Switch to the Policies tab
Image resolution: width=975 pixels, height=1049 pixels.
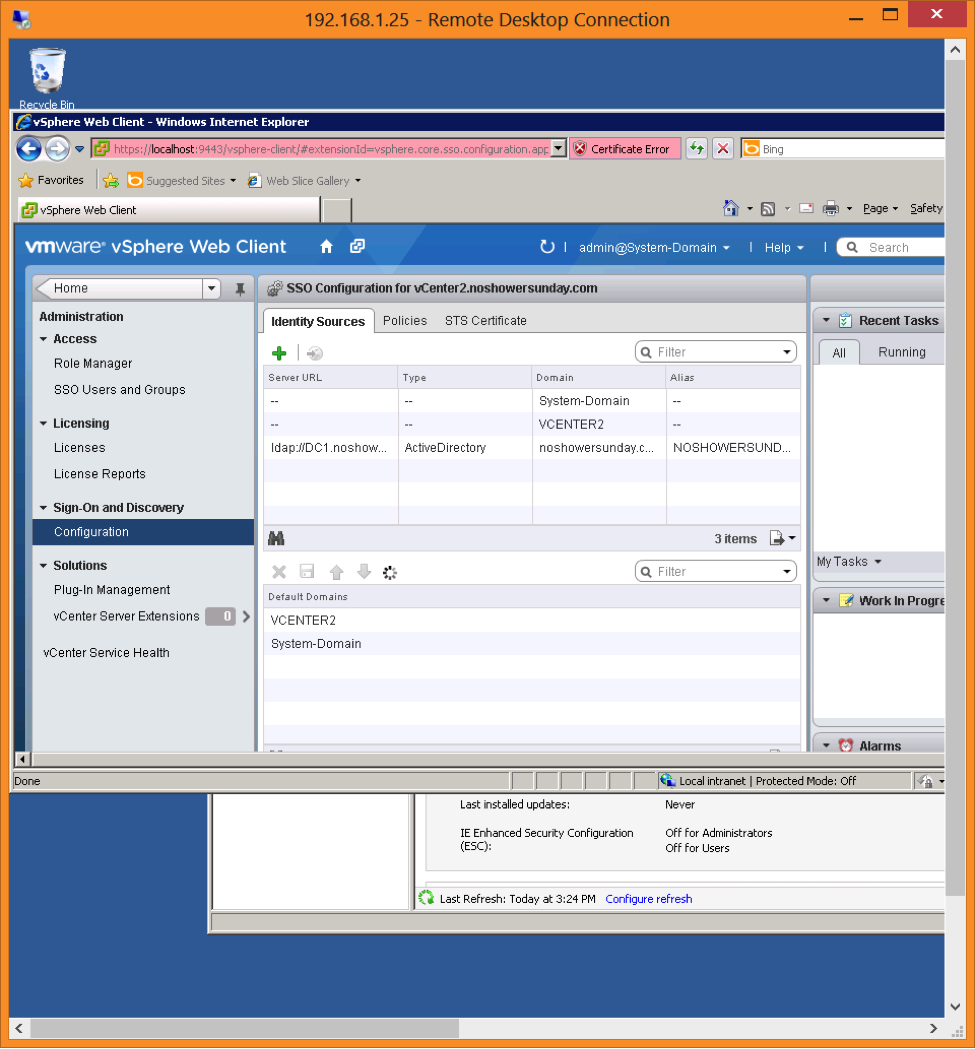[405, 320]
